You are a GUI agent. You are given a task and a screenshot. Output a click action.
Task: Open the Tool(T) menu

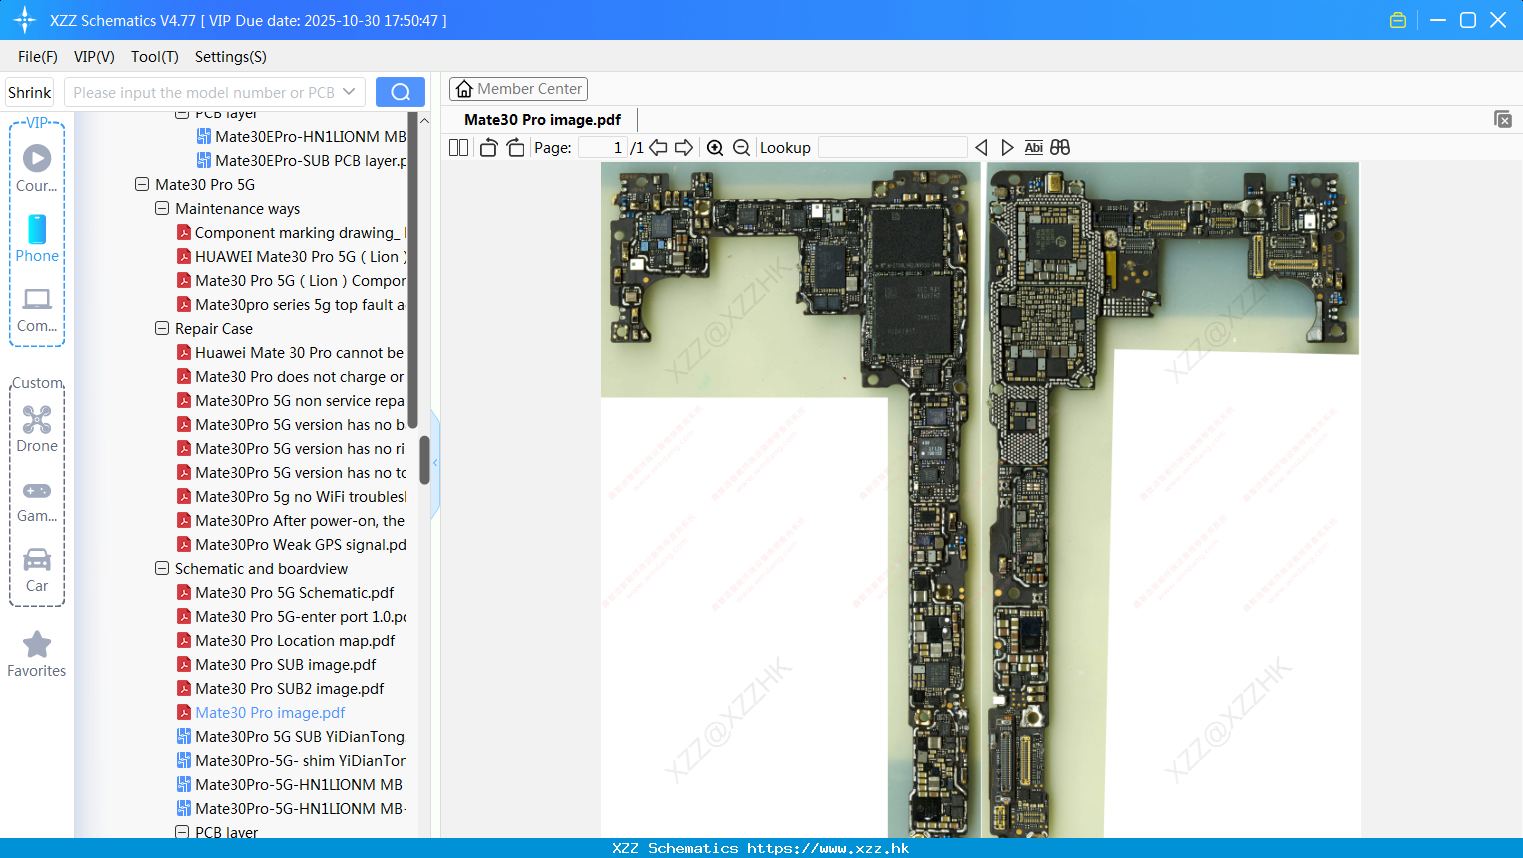(x=155, y=57)
